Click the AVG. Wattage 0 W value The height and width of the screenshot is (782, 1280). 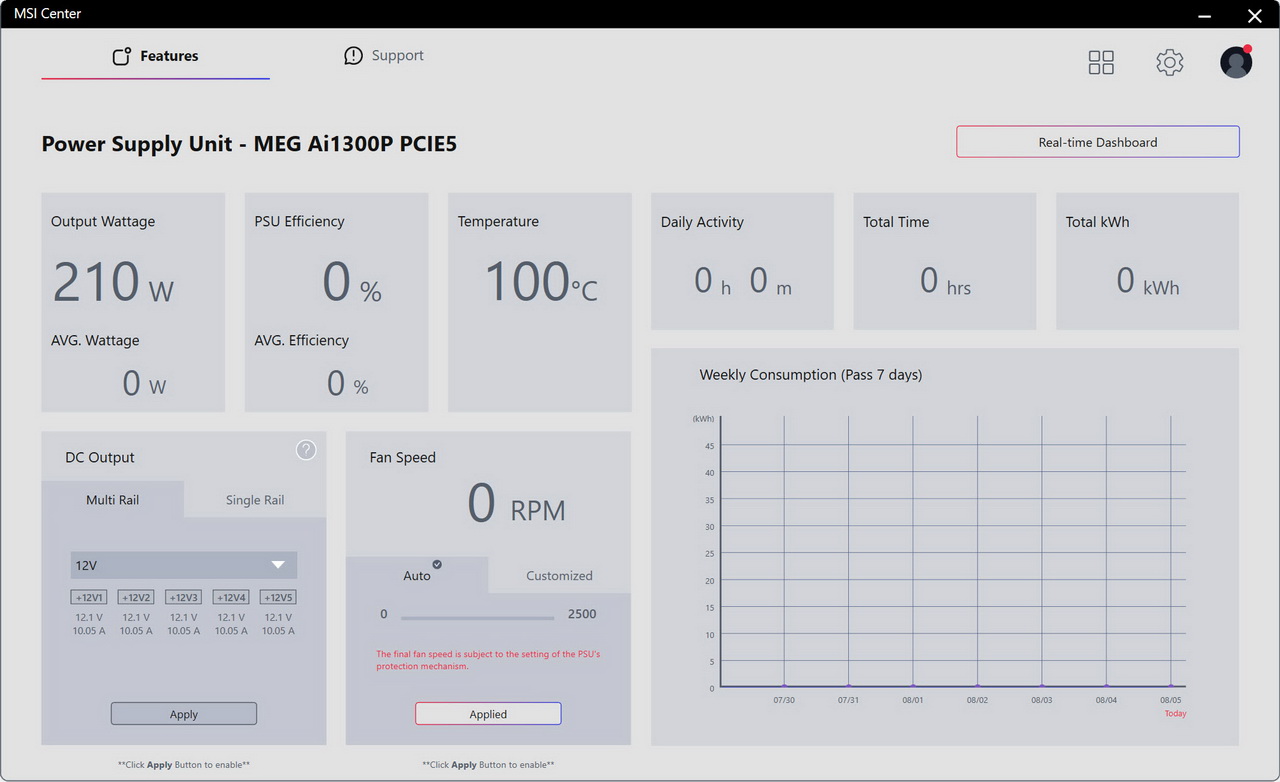(x=144, y=383)
